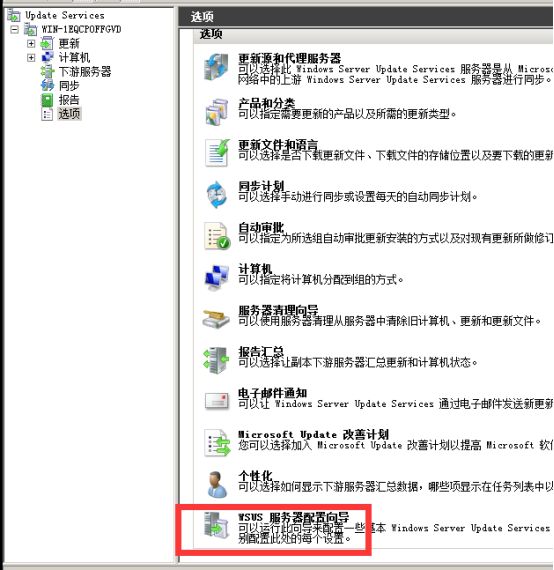
Task: Click the 选项 tree icon
Action: click(x=47, y=114)
